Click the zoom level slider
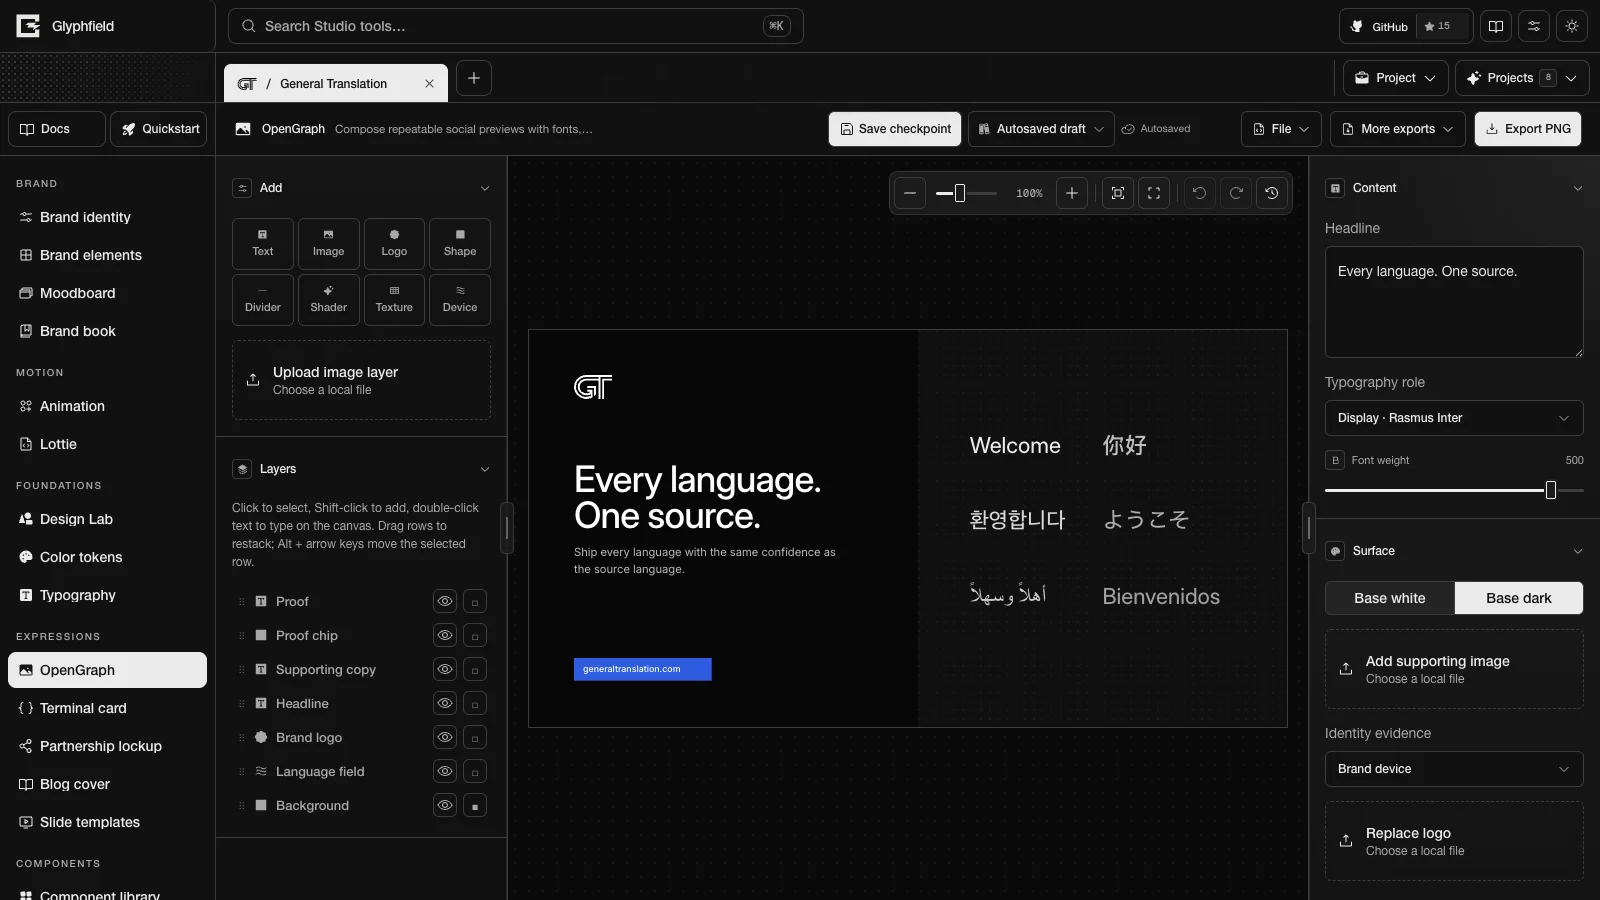Viewport: 1600px width, 900px height. pyautogui.click(x=966, y=193)
